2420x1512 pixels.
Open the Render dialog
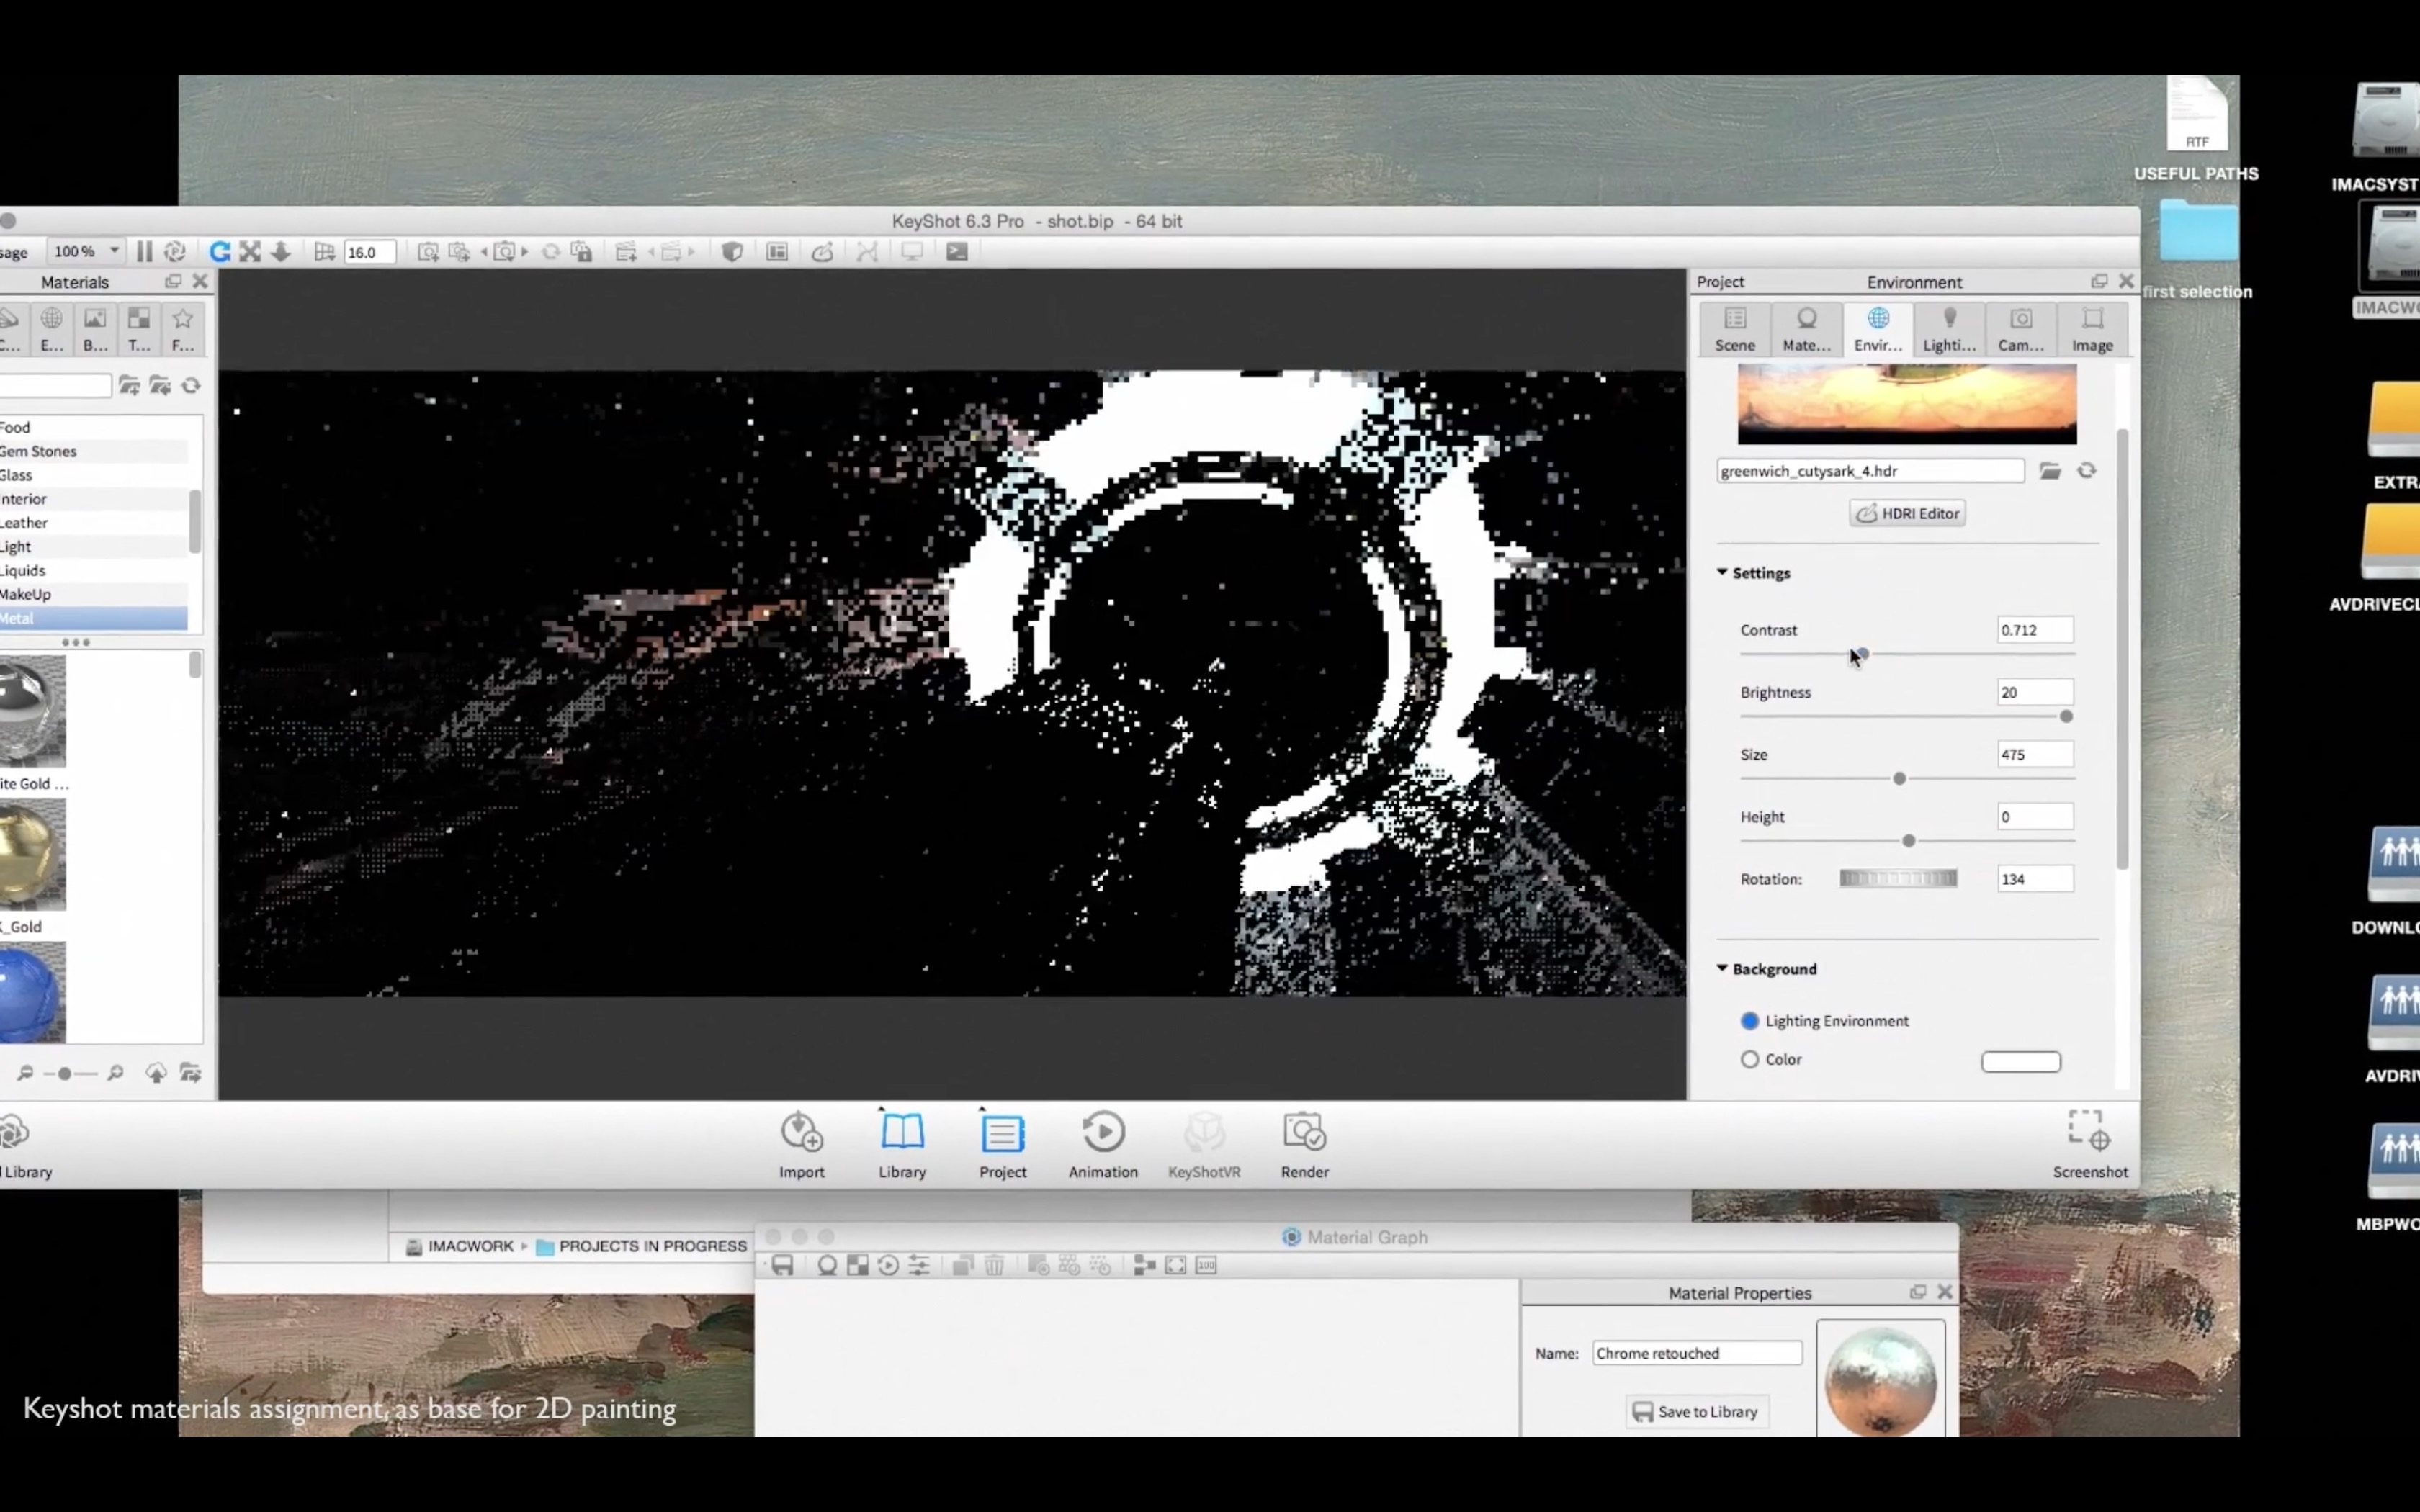[x=1305, y=1145]
